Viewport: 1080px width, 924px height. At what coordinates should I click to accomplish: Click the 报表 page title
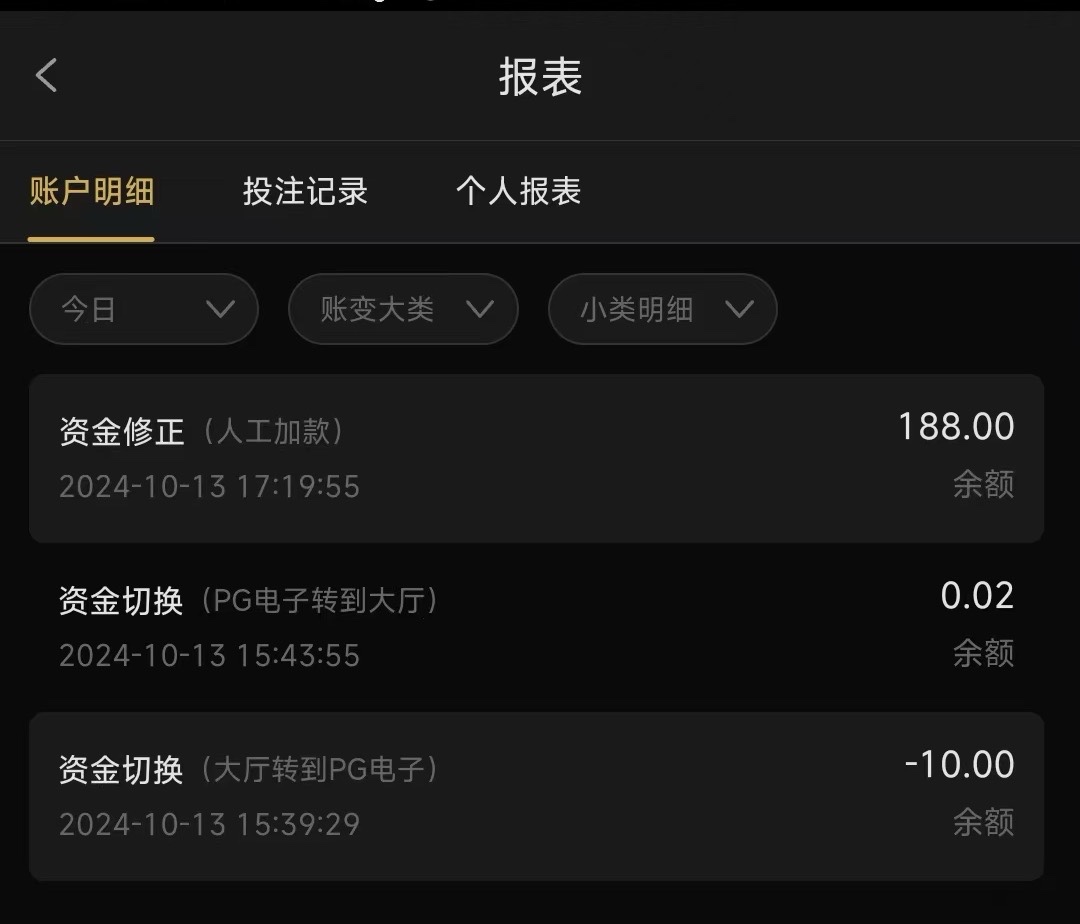tap(540, 77)
